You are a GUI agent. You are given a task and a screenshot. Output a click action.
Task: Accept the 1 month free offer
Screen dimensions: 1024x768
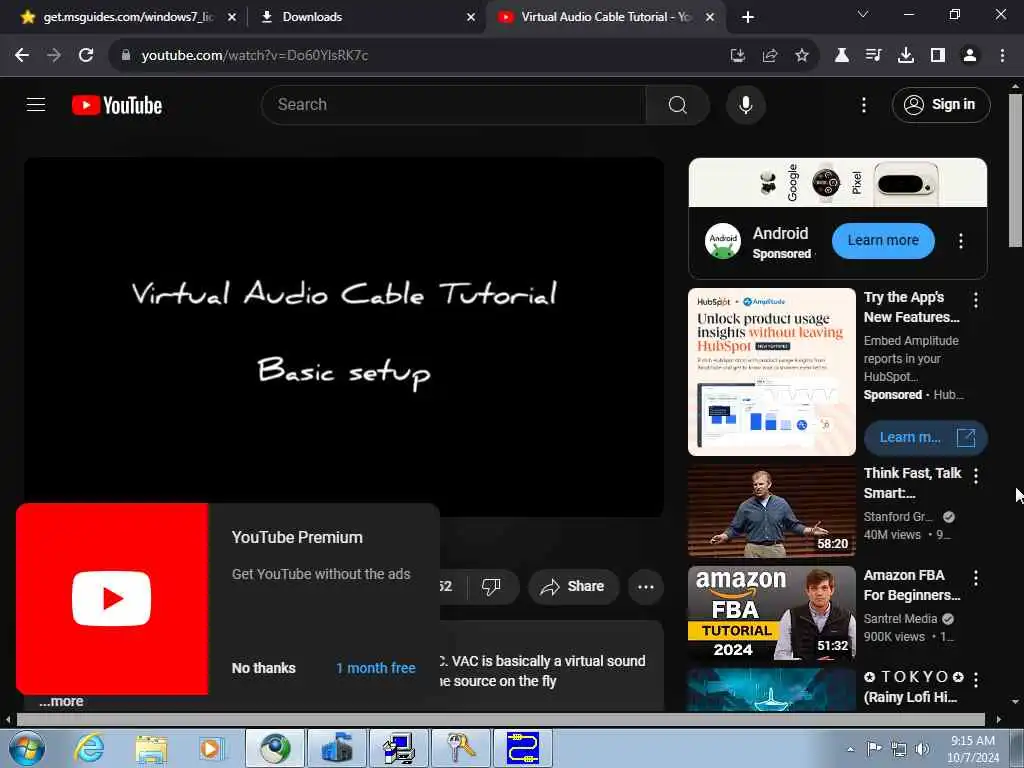pyautogui.click(x=376, y=668)
